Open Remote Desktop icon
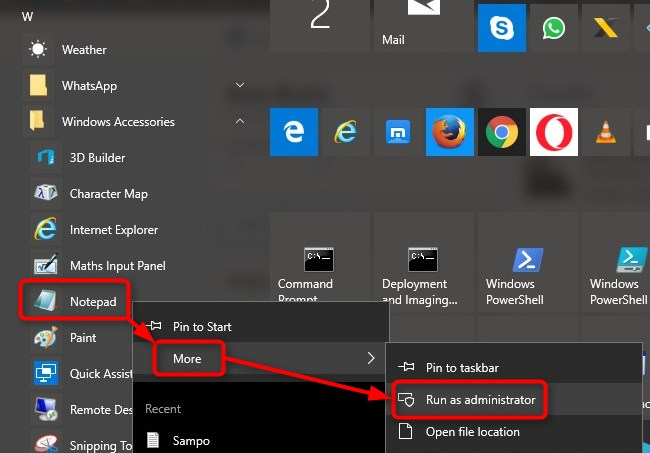The image size is (650, 453). point(46,409)
